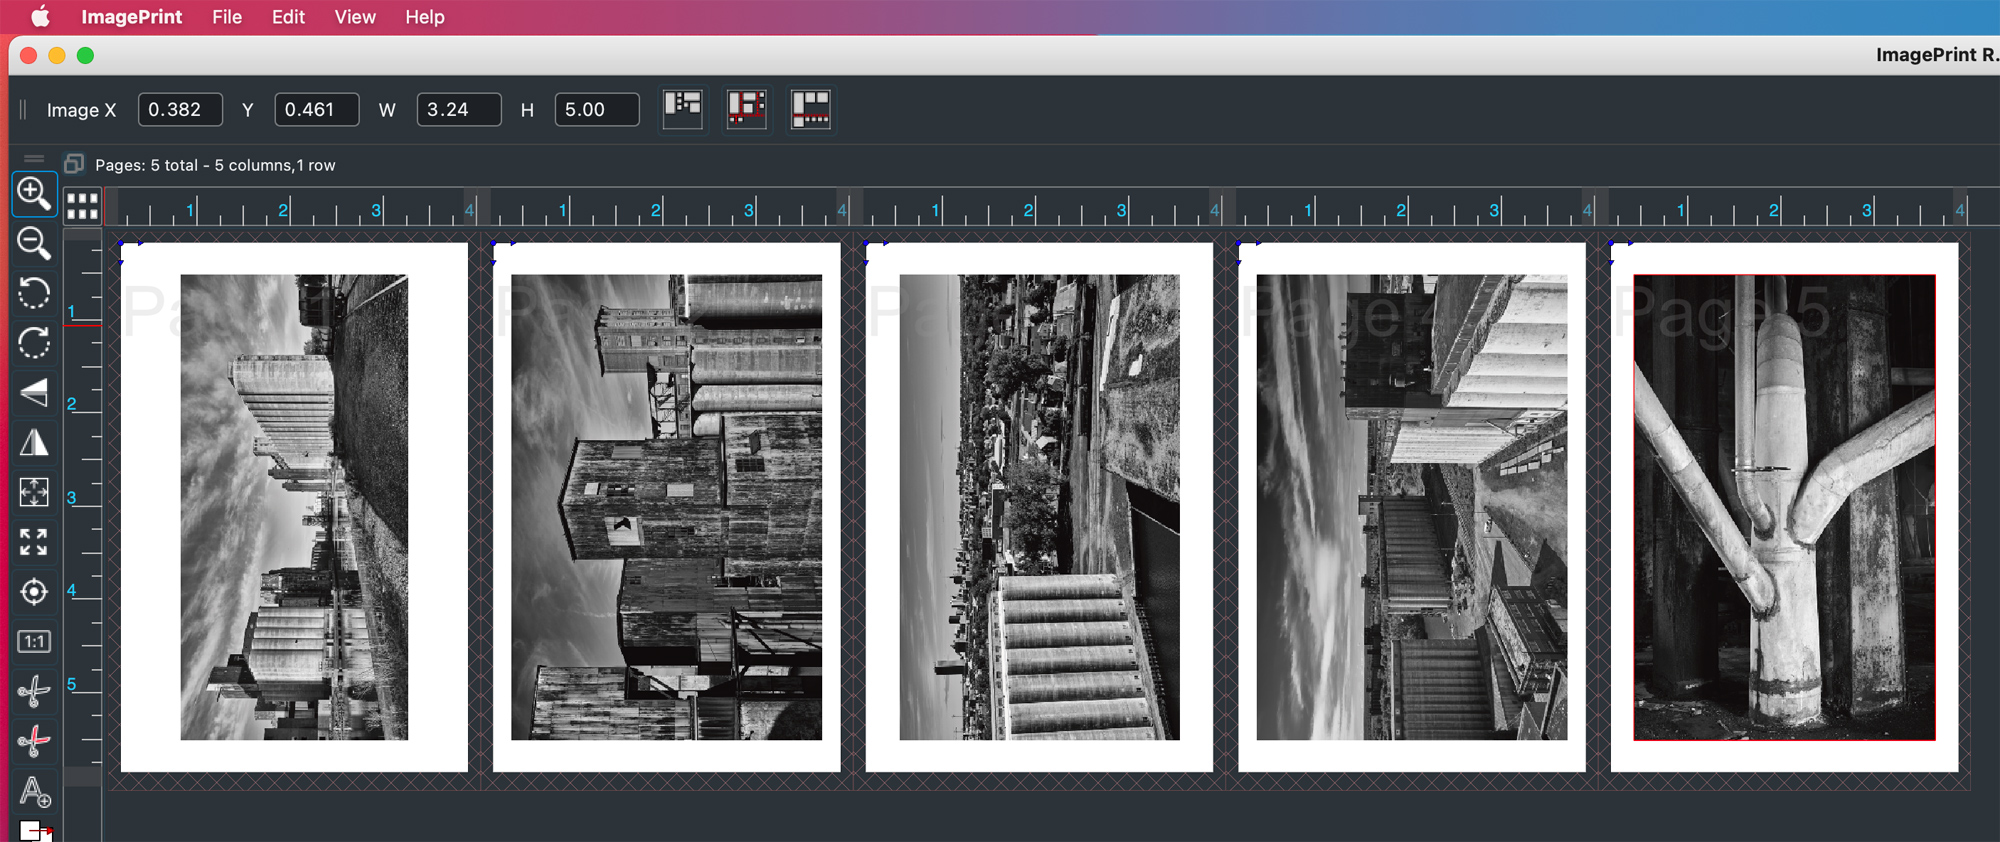Open the File menu

coord(227,17)
